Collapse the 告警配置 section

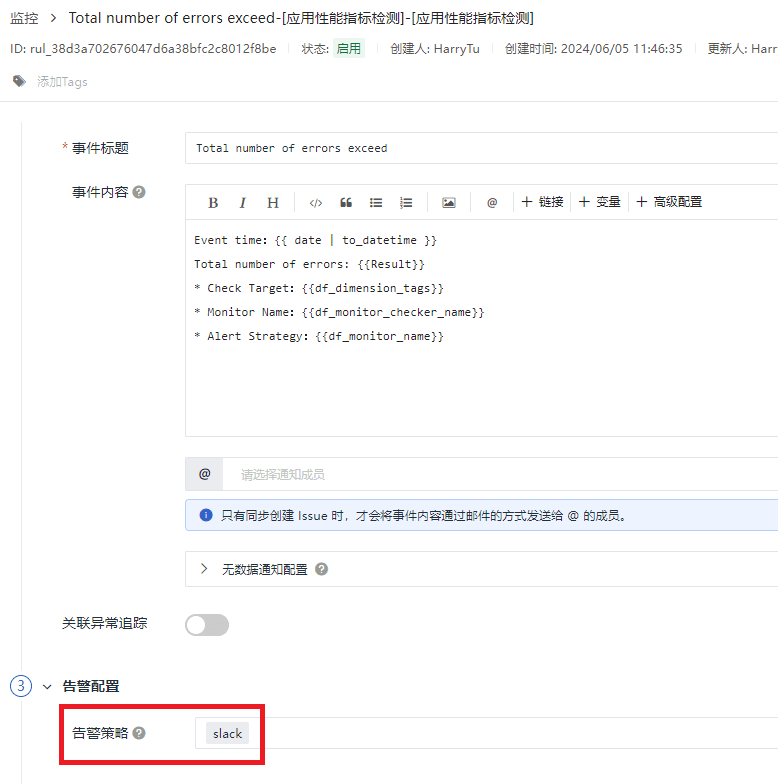pyautogui.click(x=47, y=686)
